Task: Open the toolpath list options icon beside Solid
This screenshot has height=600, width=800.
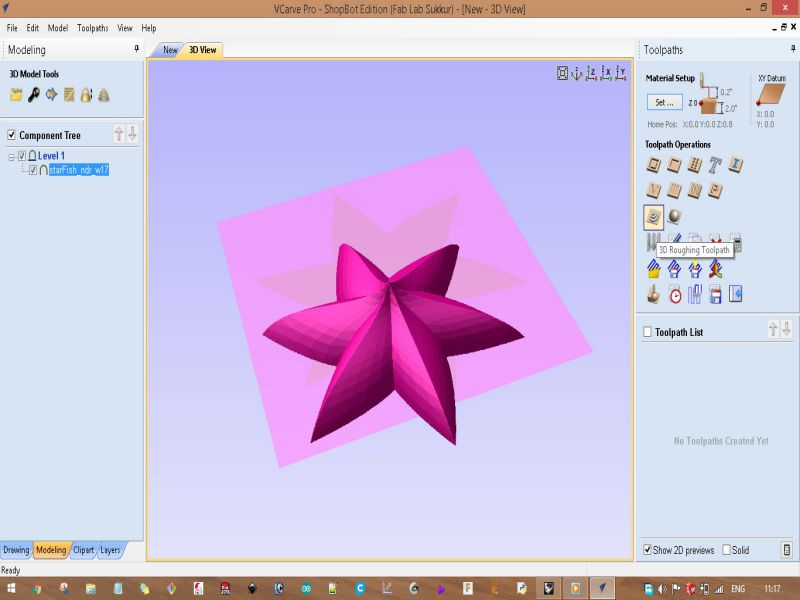Action: tap(787, 550)
